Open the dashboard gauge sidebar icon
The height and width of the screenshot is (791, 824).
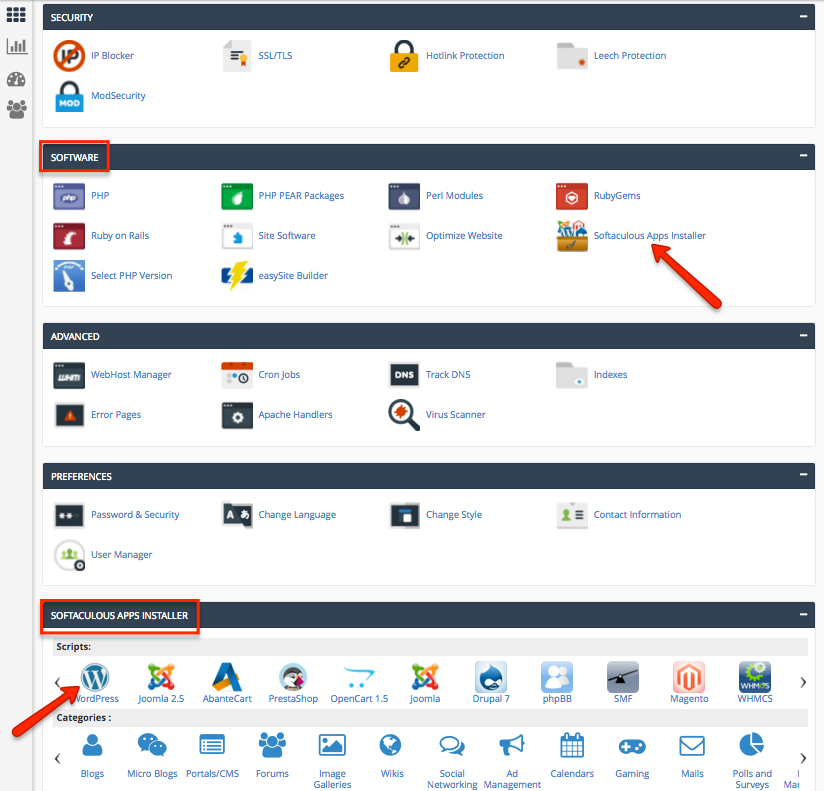click(16, 79)
